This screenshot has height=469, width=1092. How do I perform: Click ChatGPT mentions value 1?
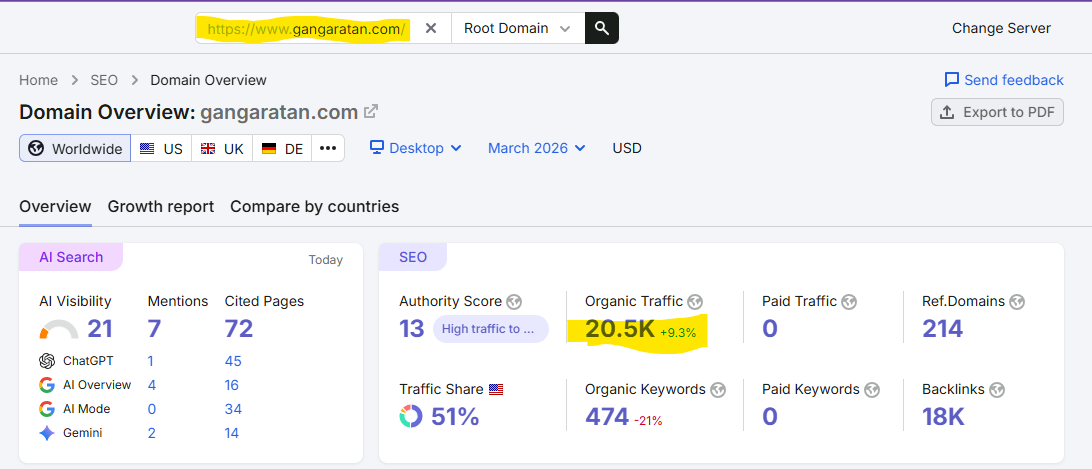(150, 361)
